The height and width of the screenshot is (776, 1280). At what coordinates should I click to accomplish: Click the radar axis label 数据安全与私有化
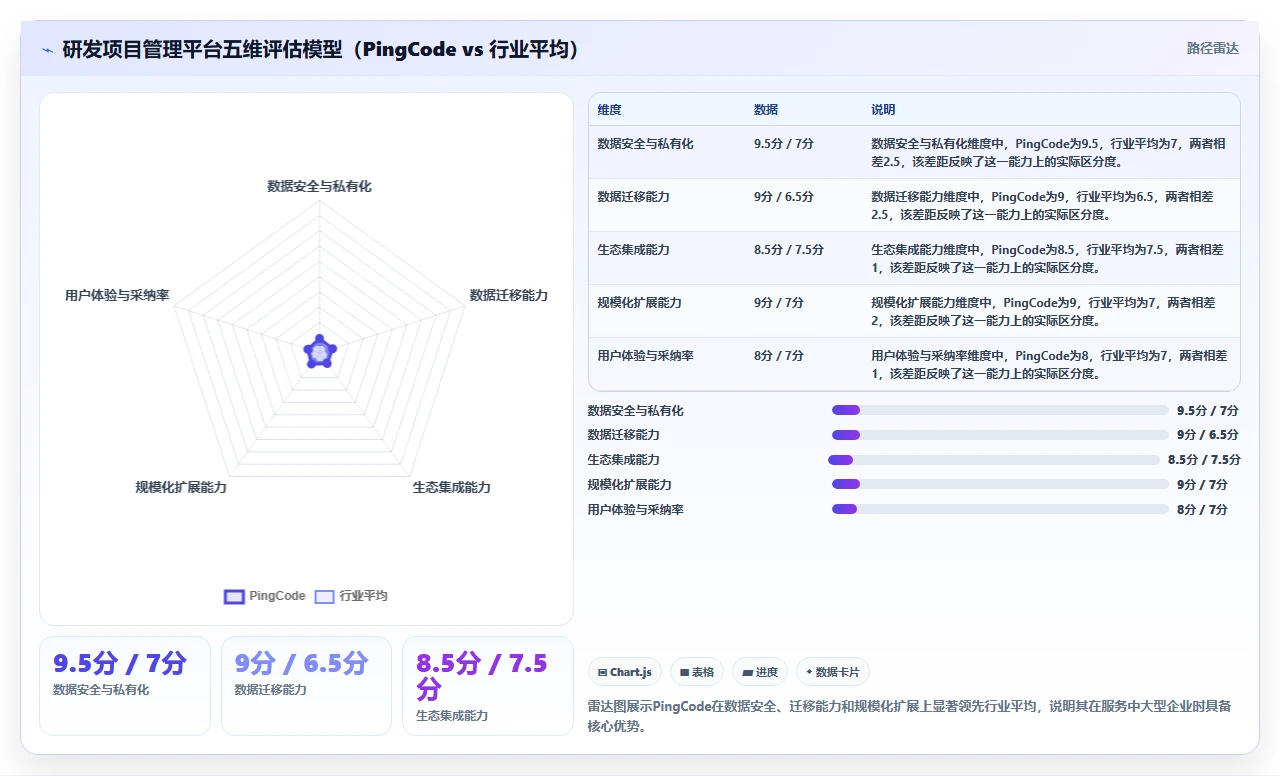pyautogui.click(x=319, y=186)
